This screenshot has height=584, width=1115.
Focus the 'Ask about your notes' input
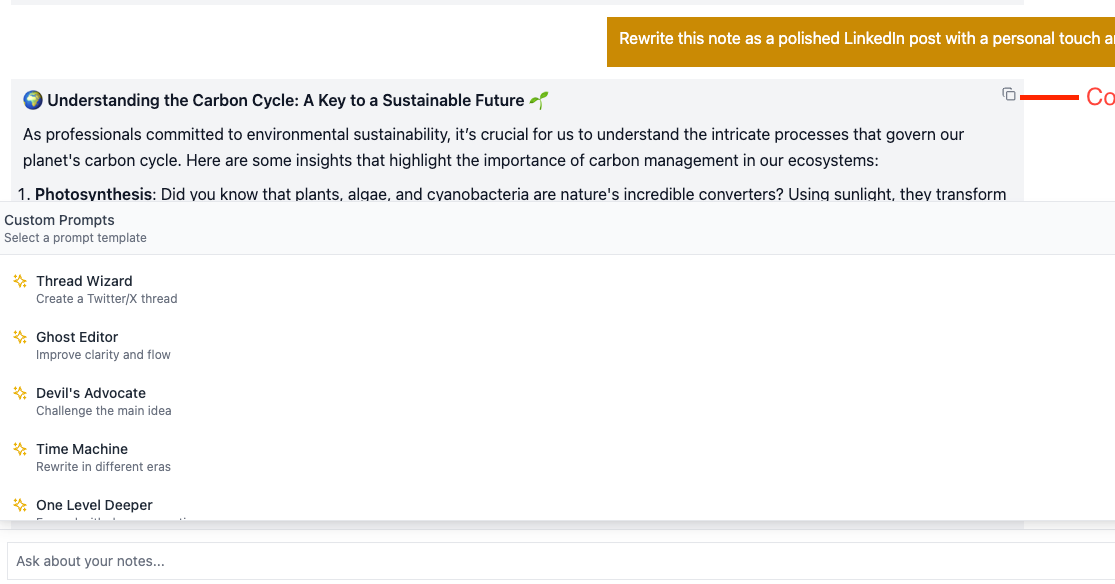click(561, 561)
